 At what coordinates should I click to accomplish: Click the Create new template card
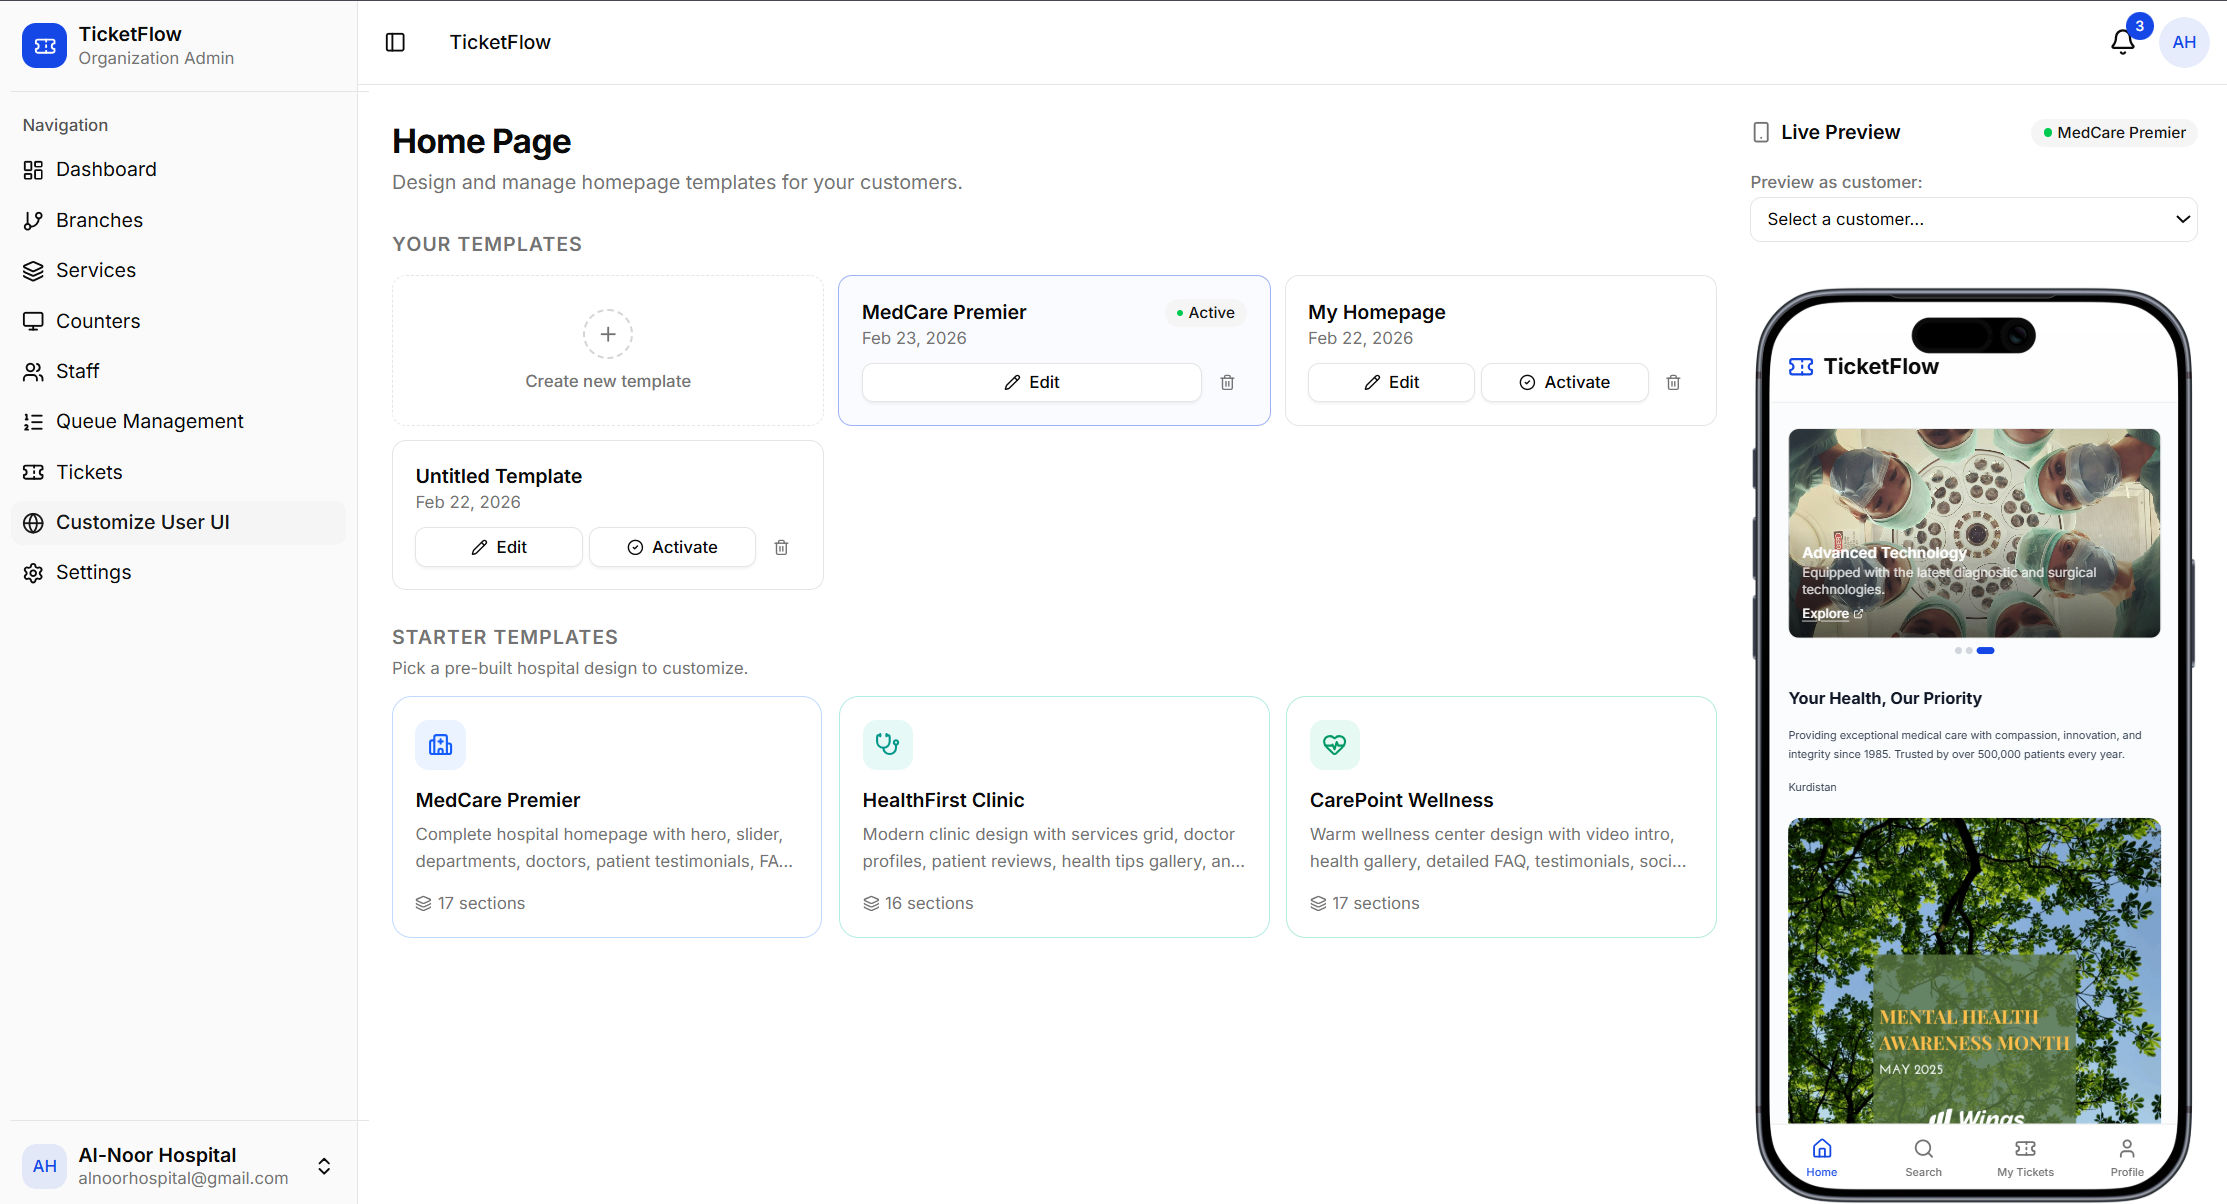(x=607, y=350)
